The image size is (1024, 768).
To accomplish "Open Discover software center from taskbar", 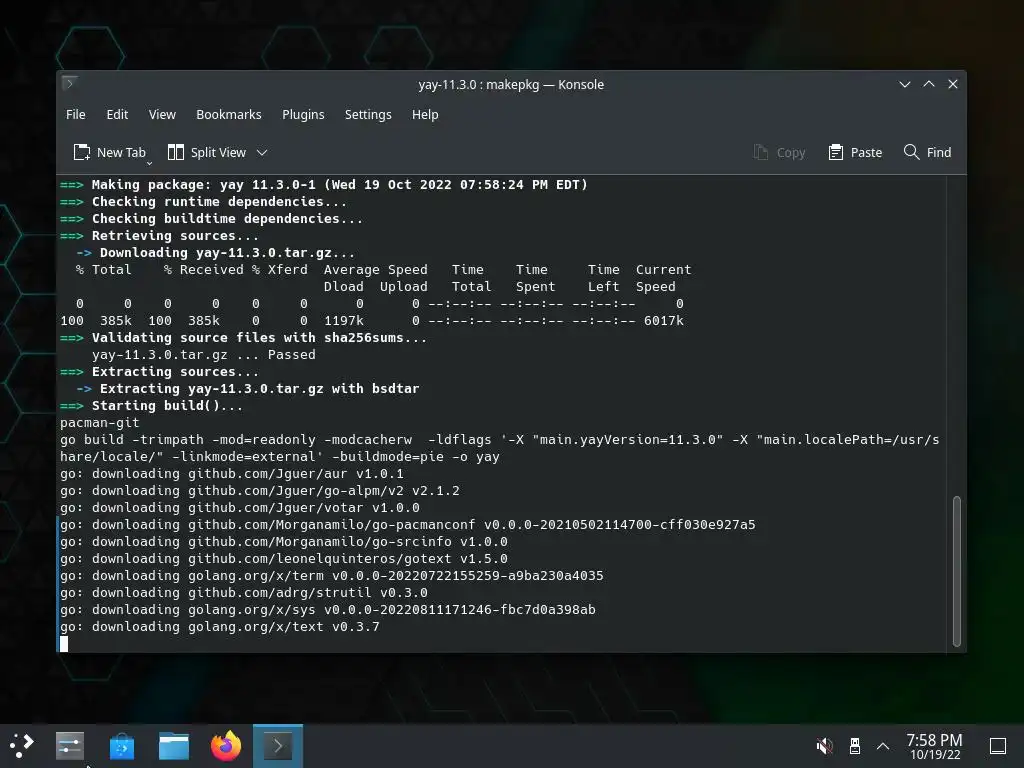I will pyautogui.click(x=121, y=745).
